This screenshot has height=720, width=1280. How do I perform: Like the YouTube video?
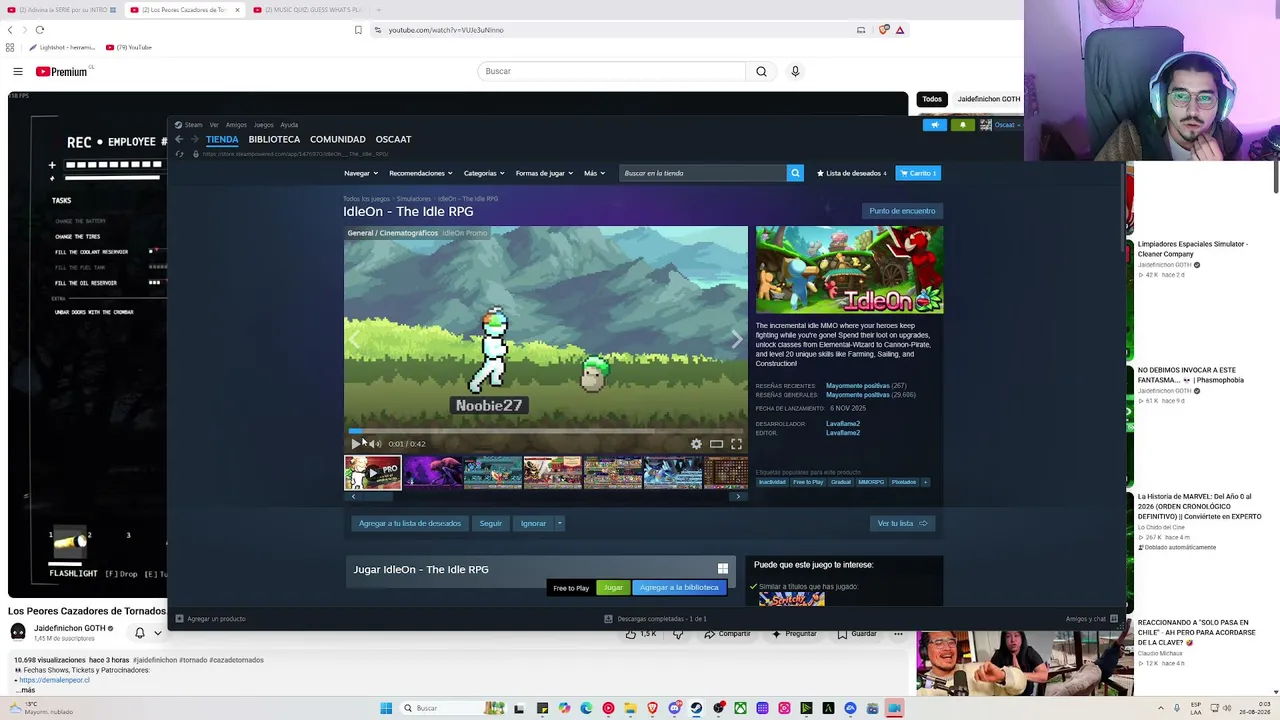[642, 634]
